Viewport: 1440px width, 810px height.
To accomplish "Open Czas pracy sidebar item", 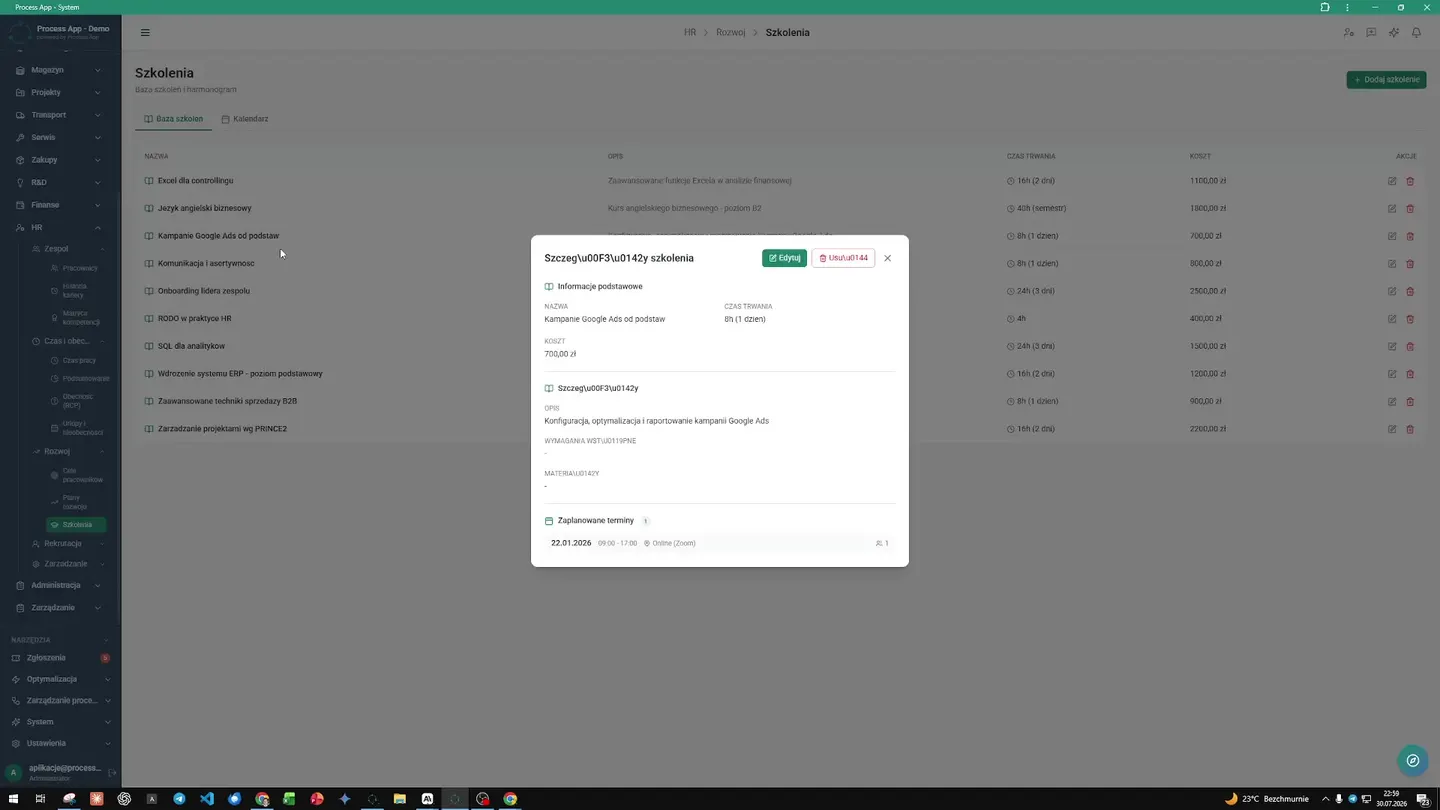I will (76, 360).
